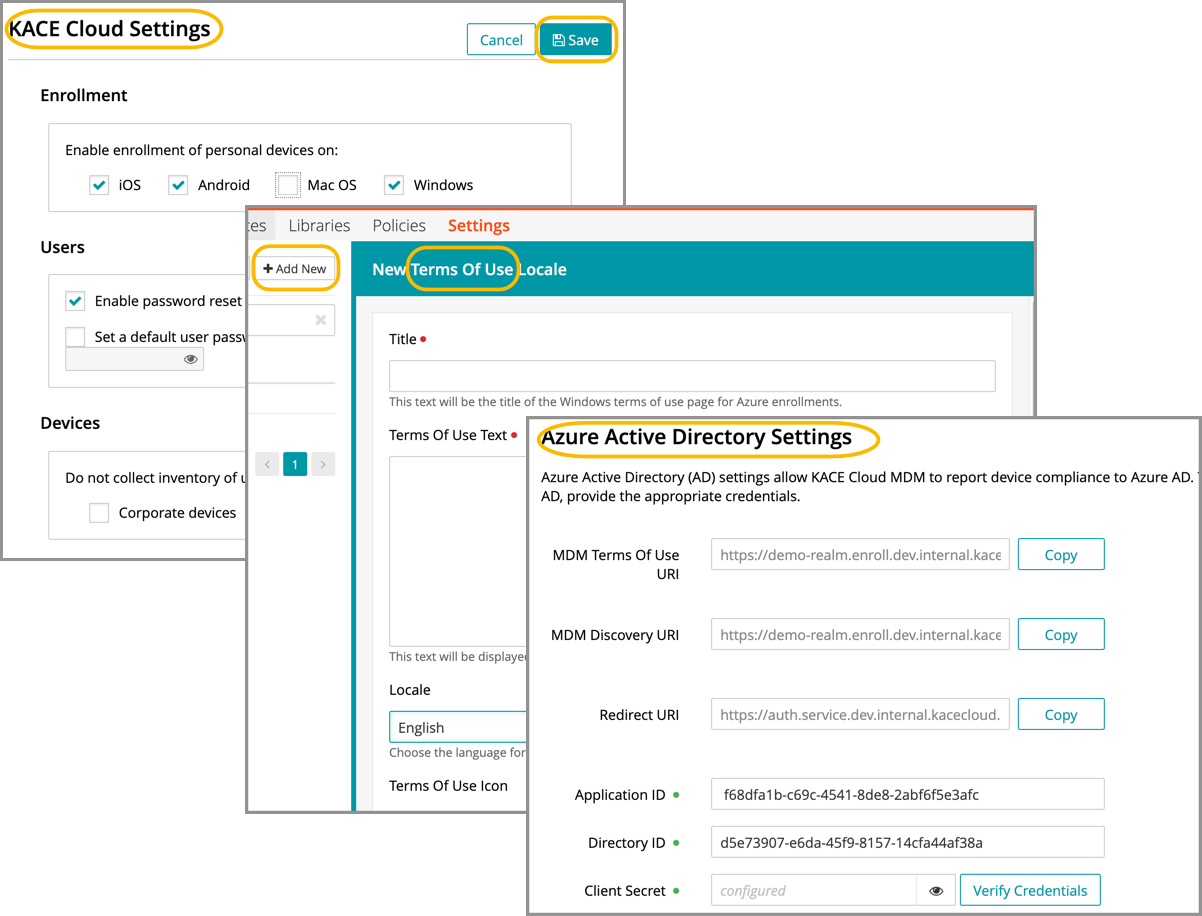The image size is (1202, 916).
Task: Toggle the Enable password reset checkbox
Action: pyautogui.click(x=75, y=301)
